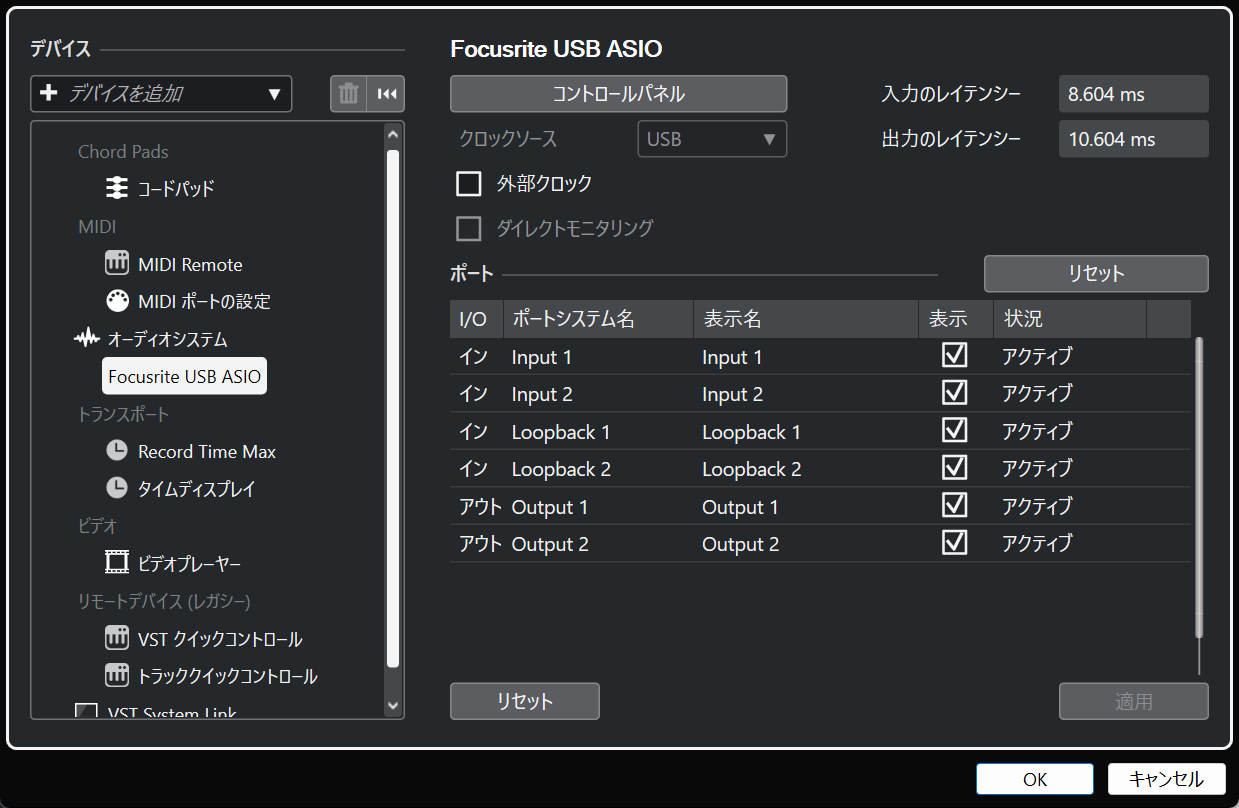Viewport: 1239px width, 808px height.
Task: Uncheck 表示 for Input 1
Action: [x=955, y=355]
